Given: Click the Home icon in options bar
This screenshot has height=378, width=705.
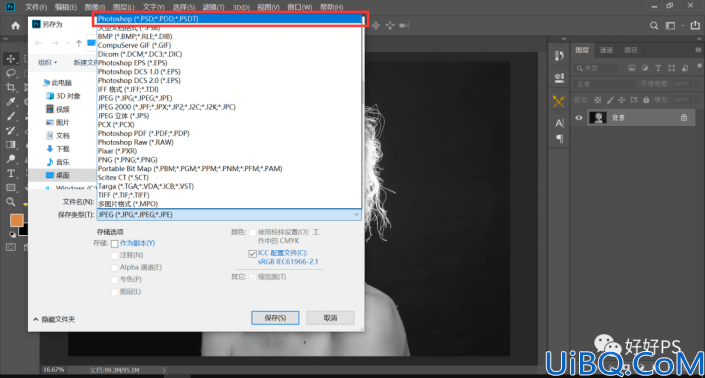Looking at the screenshot, I should pyautogui.click(x=15, y=26).
